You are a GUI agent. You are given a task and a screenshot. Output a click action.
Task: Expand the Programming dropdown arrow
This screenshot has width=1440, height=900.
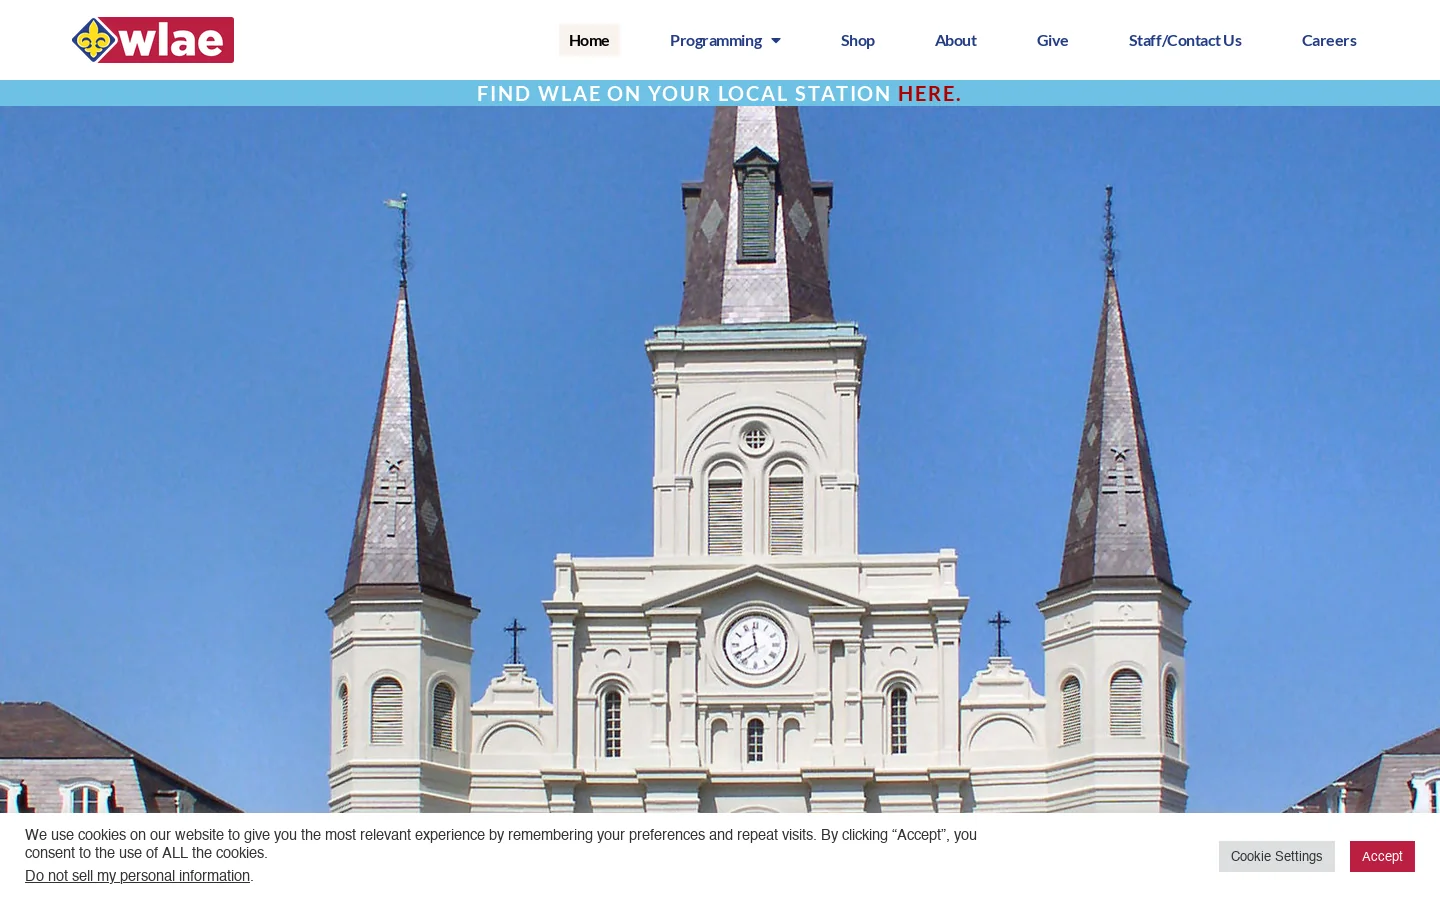776,41
